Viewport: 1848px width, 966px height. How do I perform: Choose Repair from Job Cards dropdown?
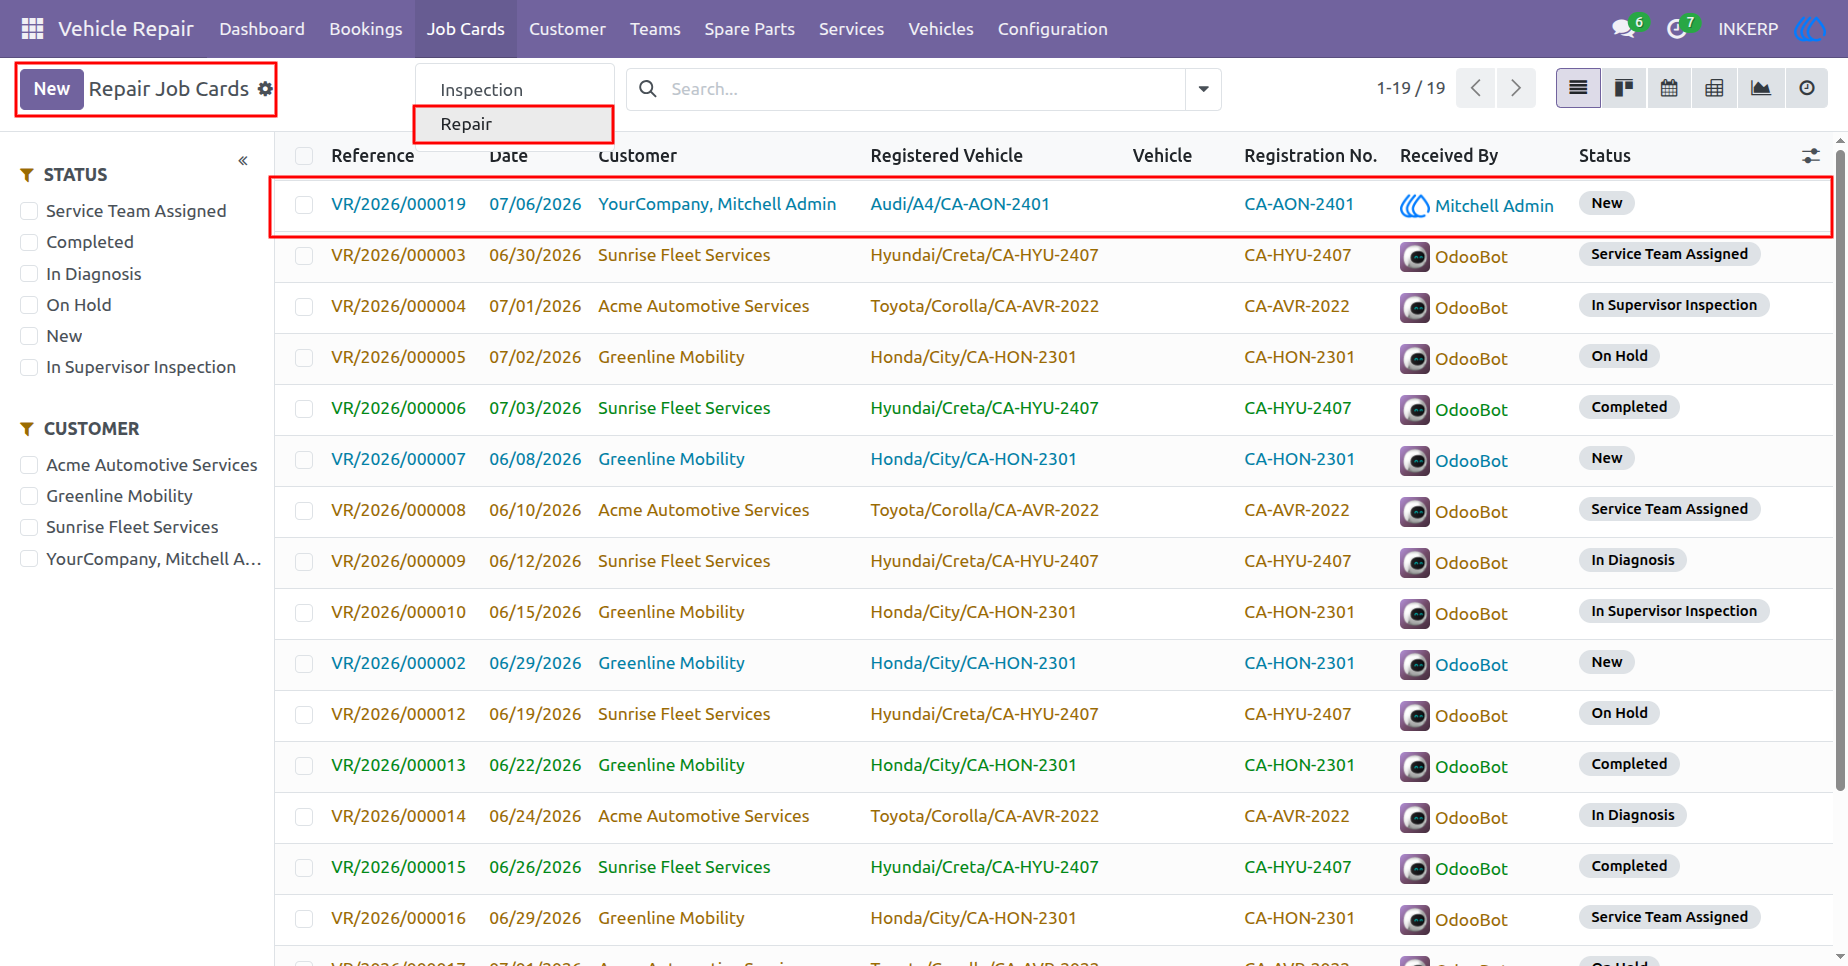tap(513, 124)
